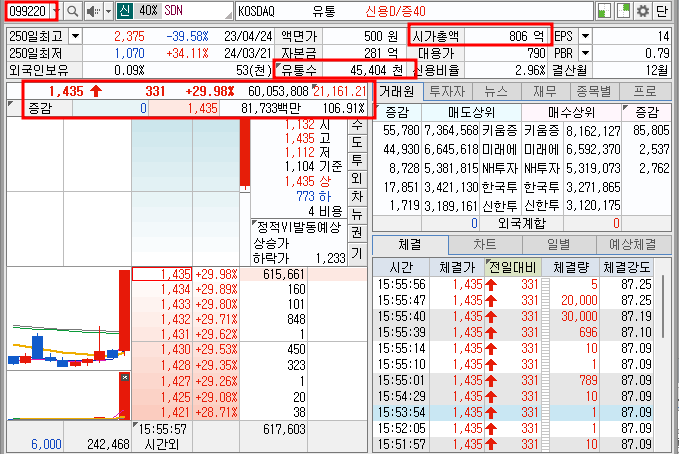Click the SDN stock name field

click(x=197, y=11)
